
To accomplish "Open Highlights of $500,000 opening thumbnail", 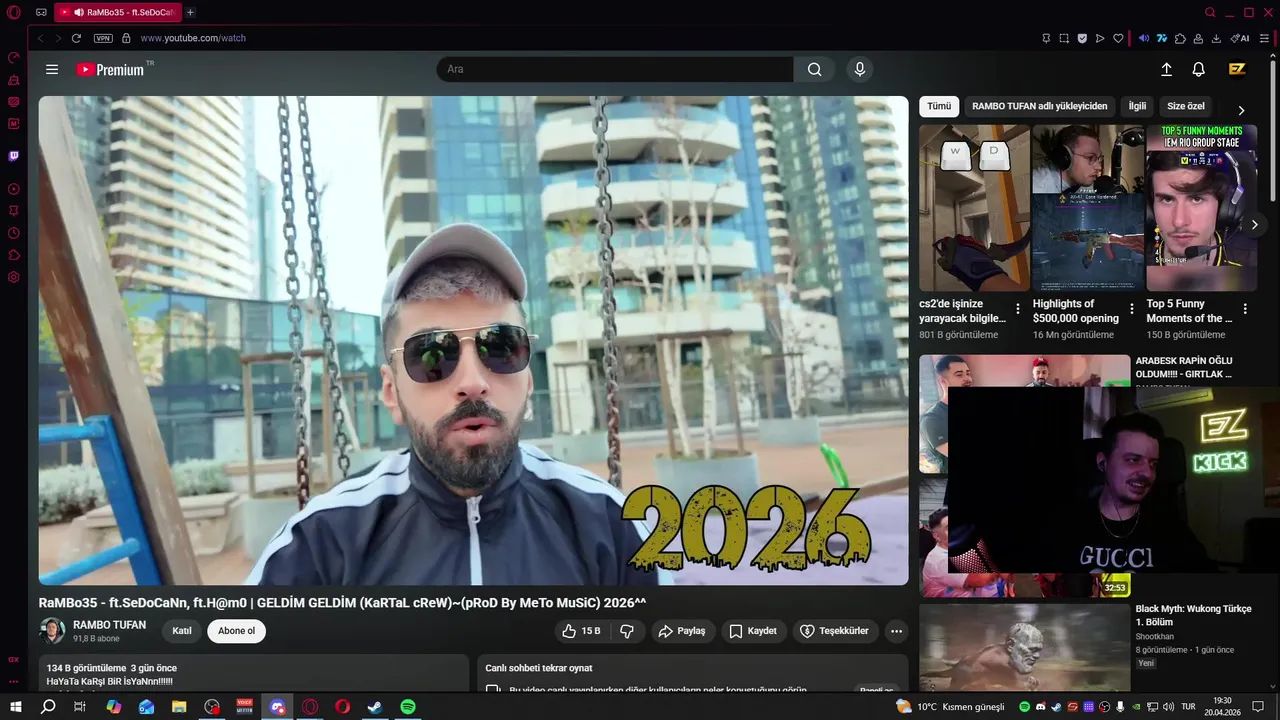I will click(1088, 208).
